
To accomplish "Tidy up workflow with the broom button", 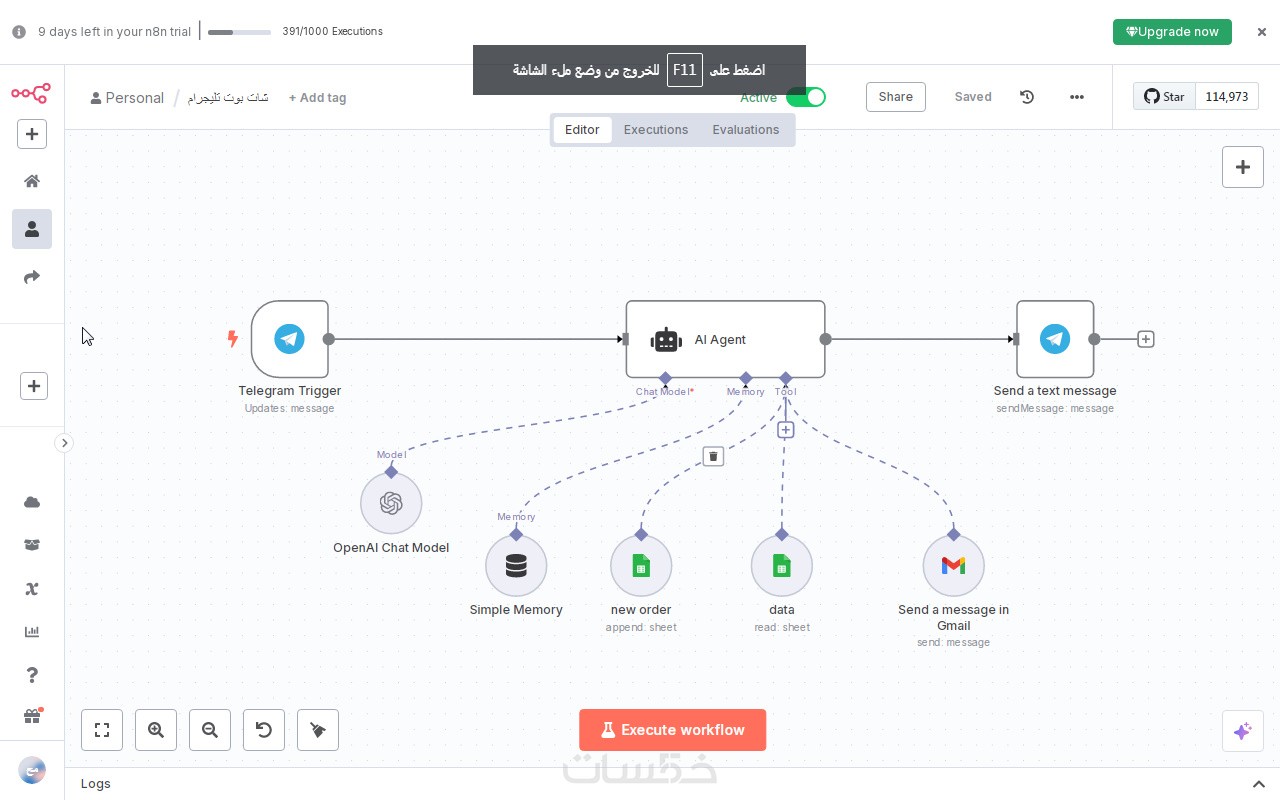I will coord(318,730).
